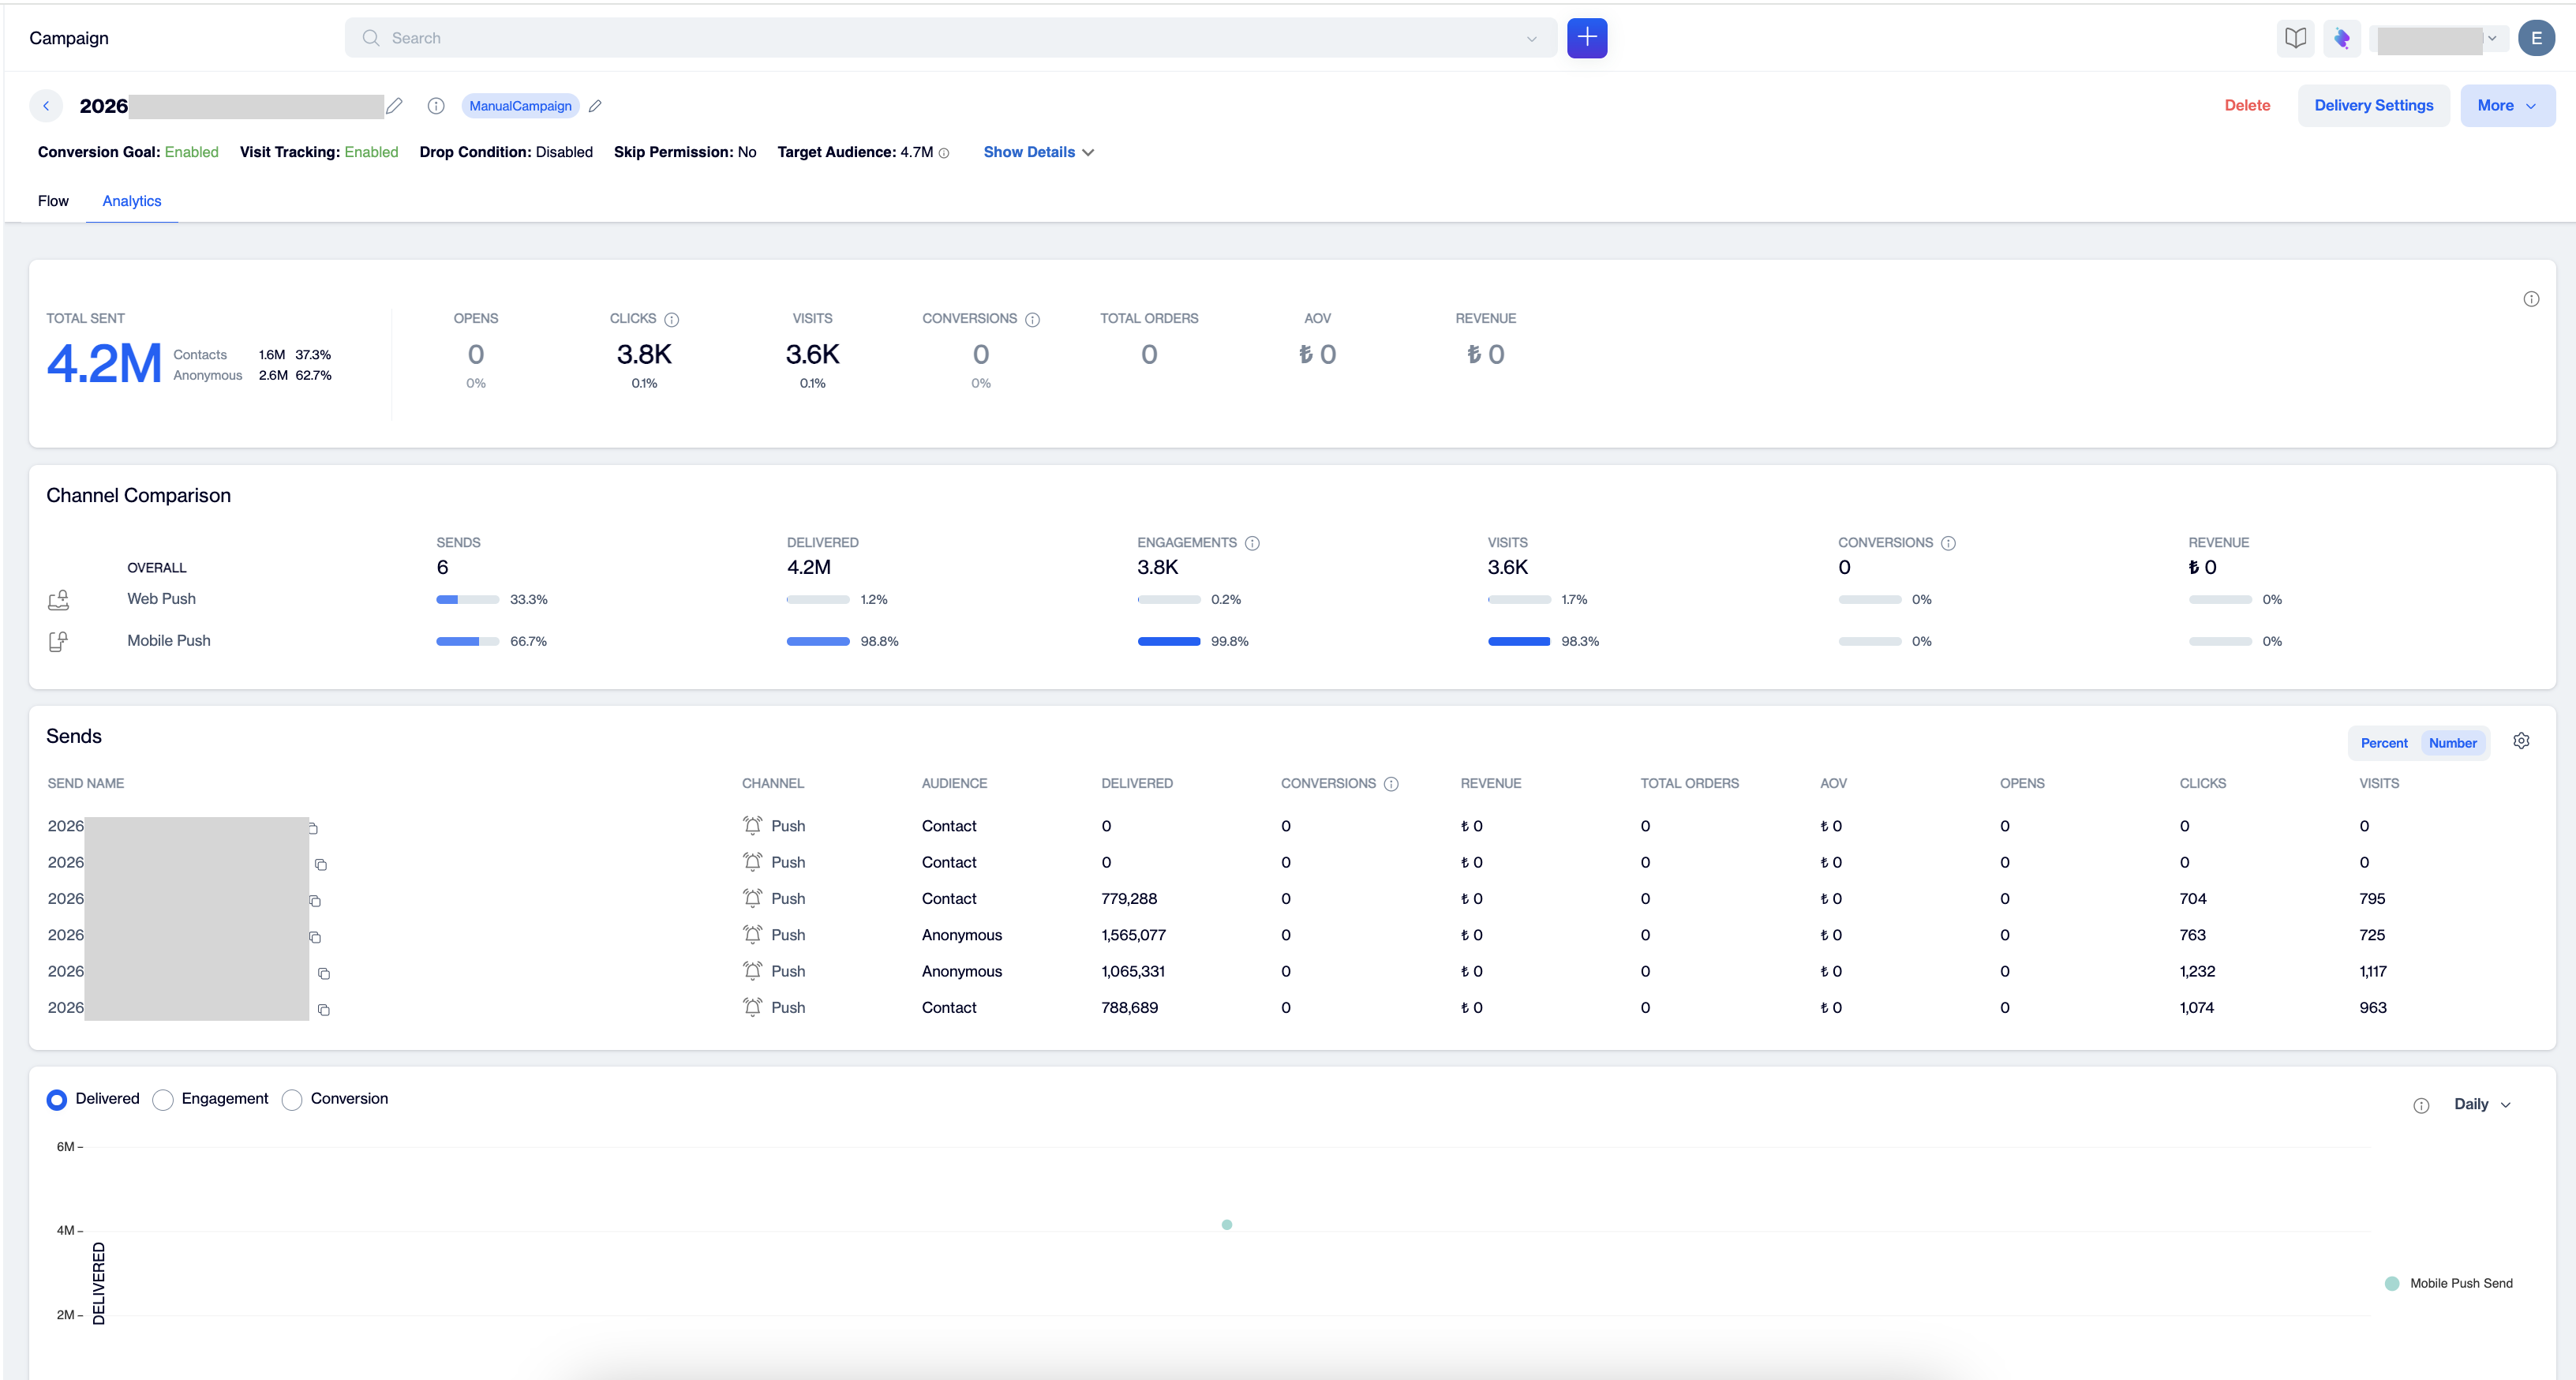The height and width of the screenshot is (1380, 2576).
Task: Select the Conversion radio button
Action: [292, 1100]
